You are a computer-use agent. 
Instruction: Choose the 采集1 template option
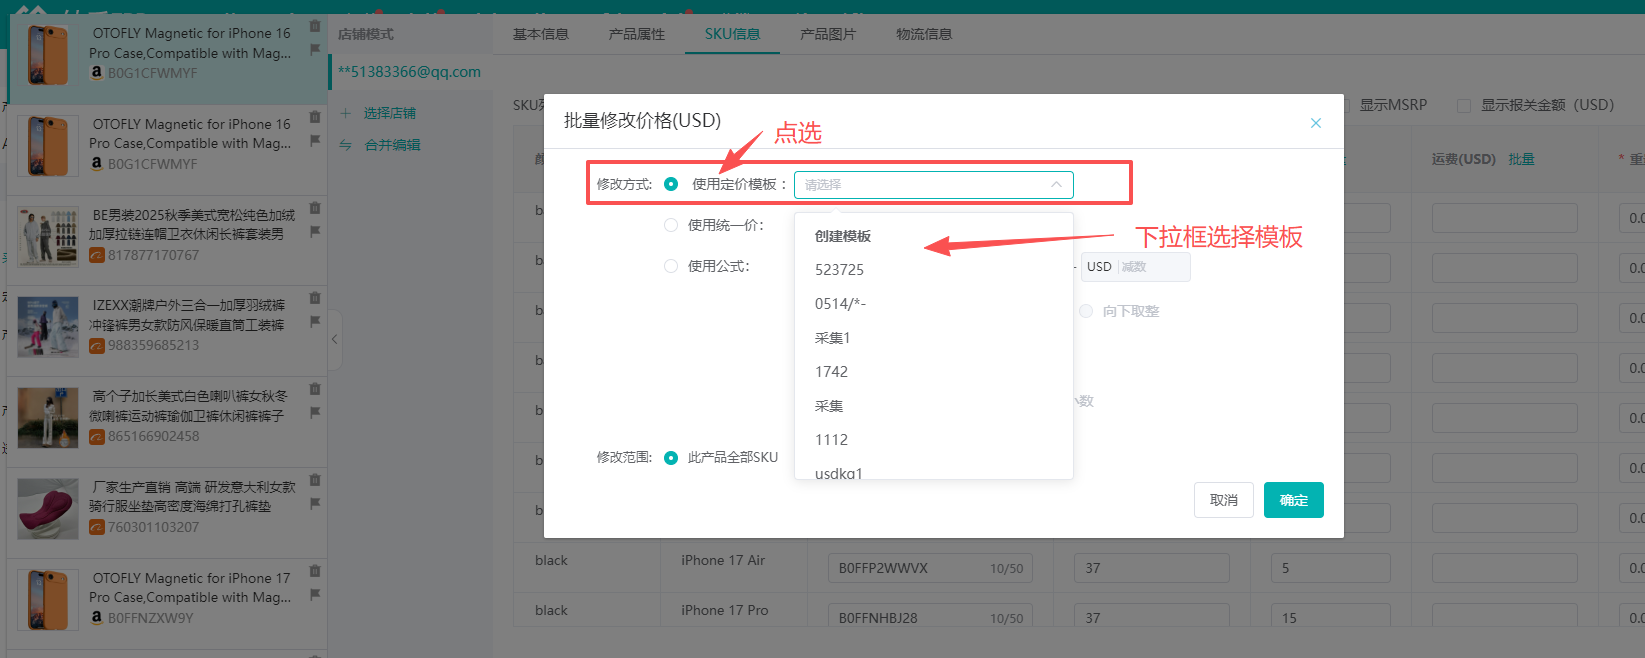832,338
